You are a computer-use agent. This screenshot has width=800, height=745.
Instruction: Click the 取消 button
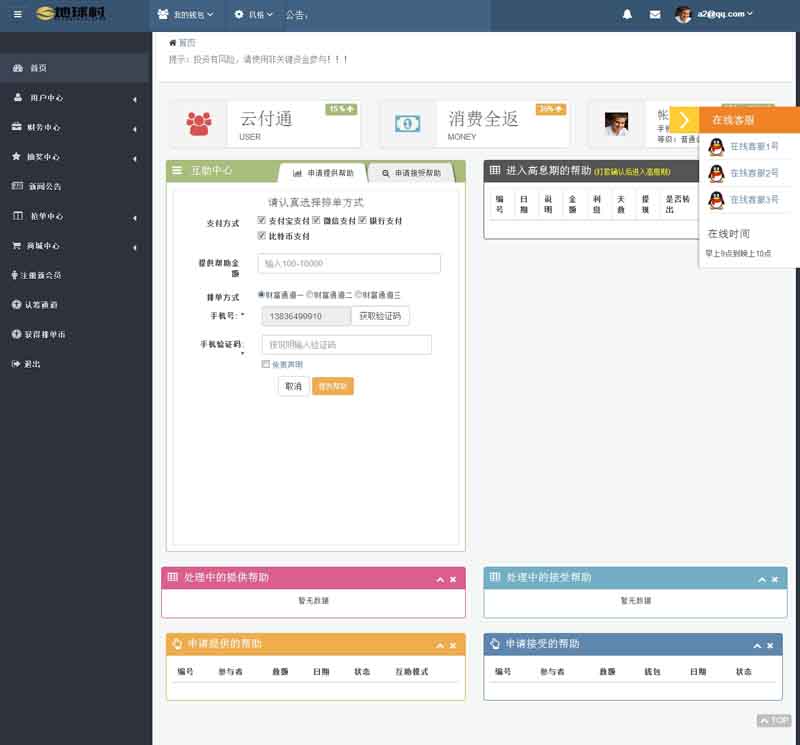point(293,386)
